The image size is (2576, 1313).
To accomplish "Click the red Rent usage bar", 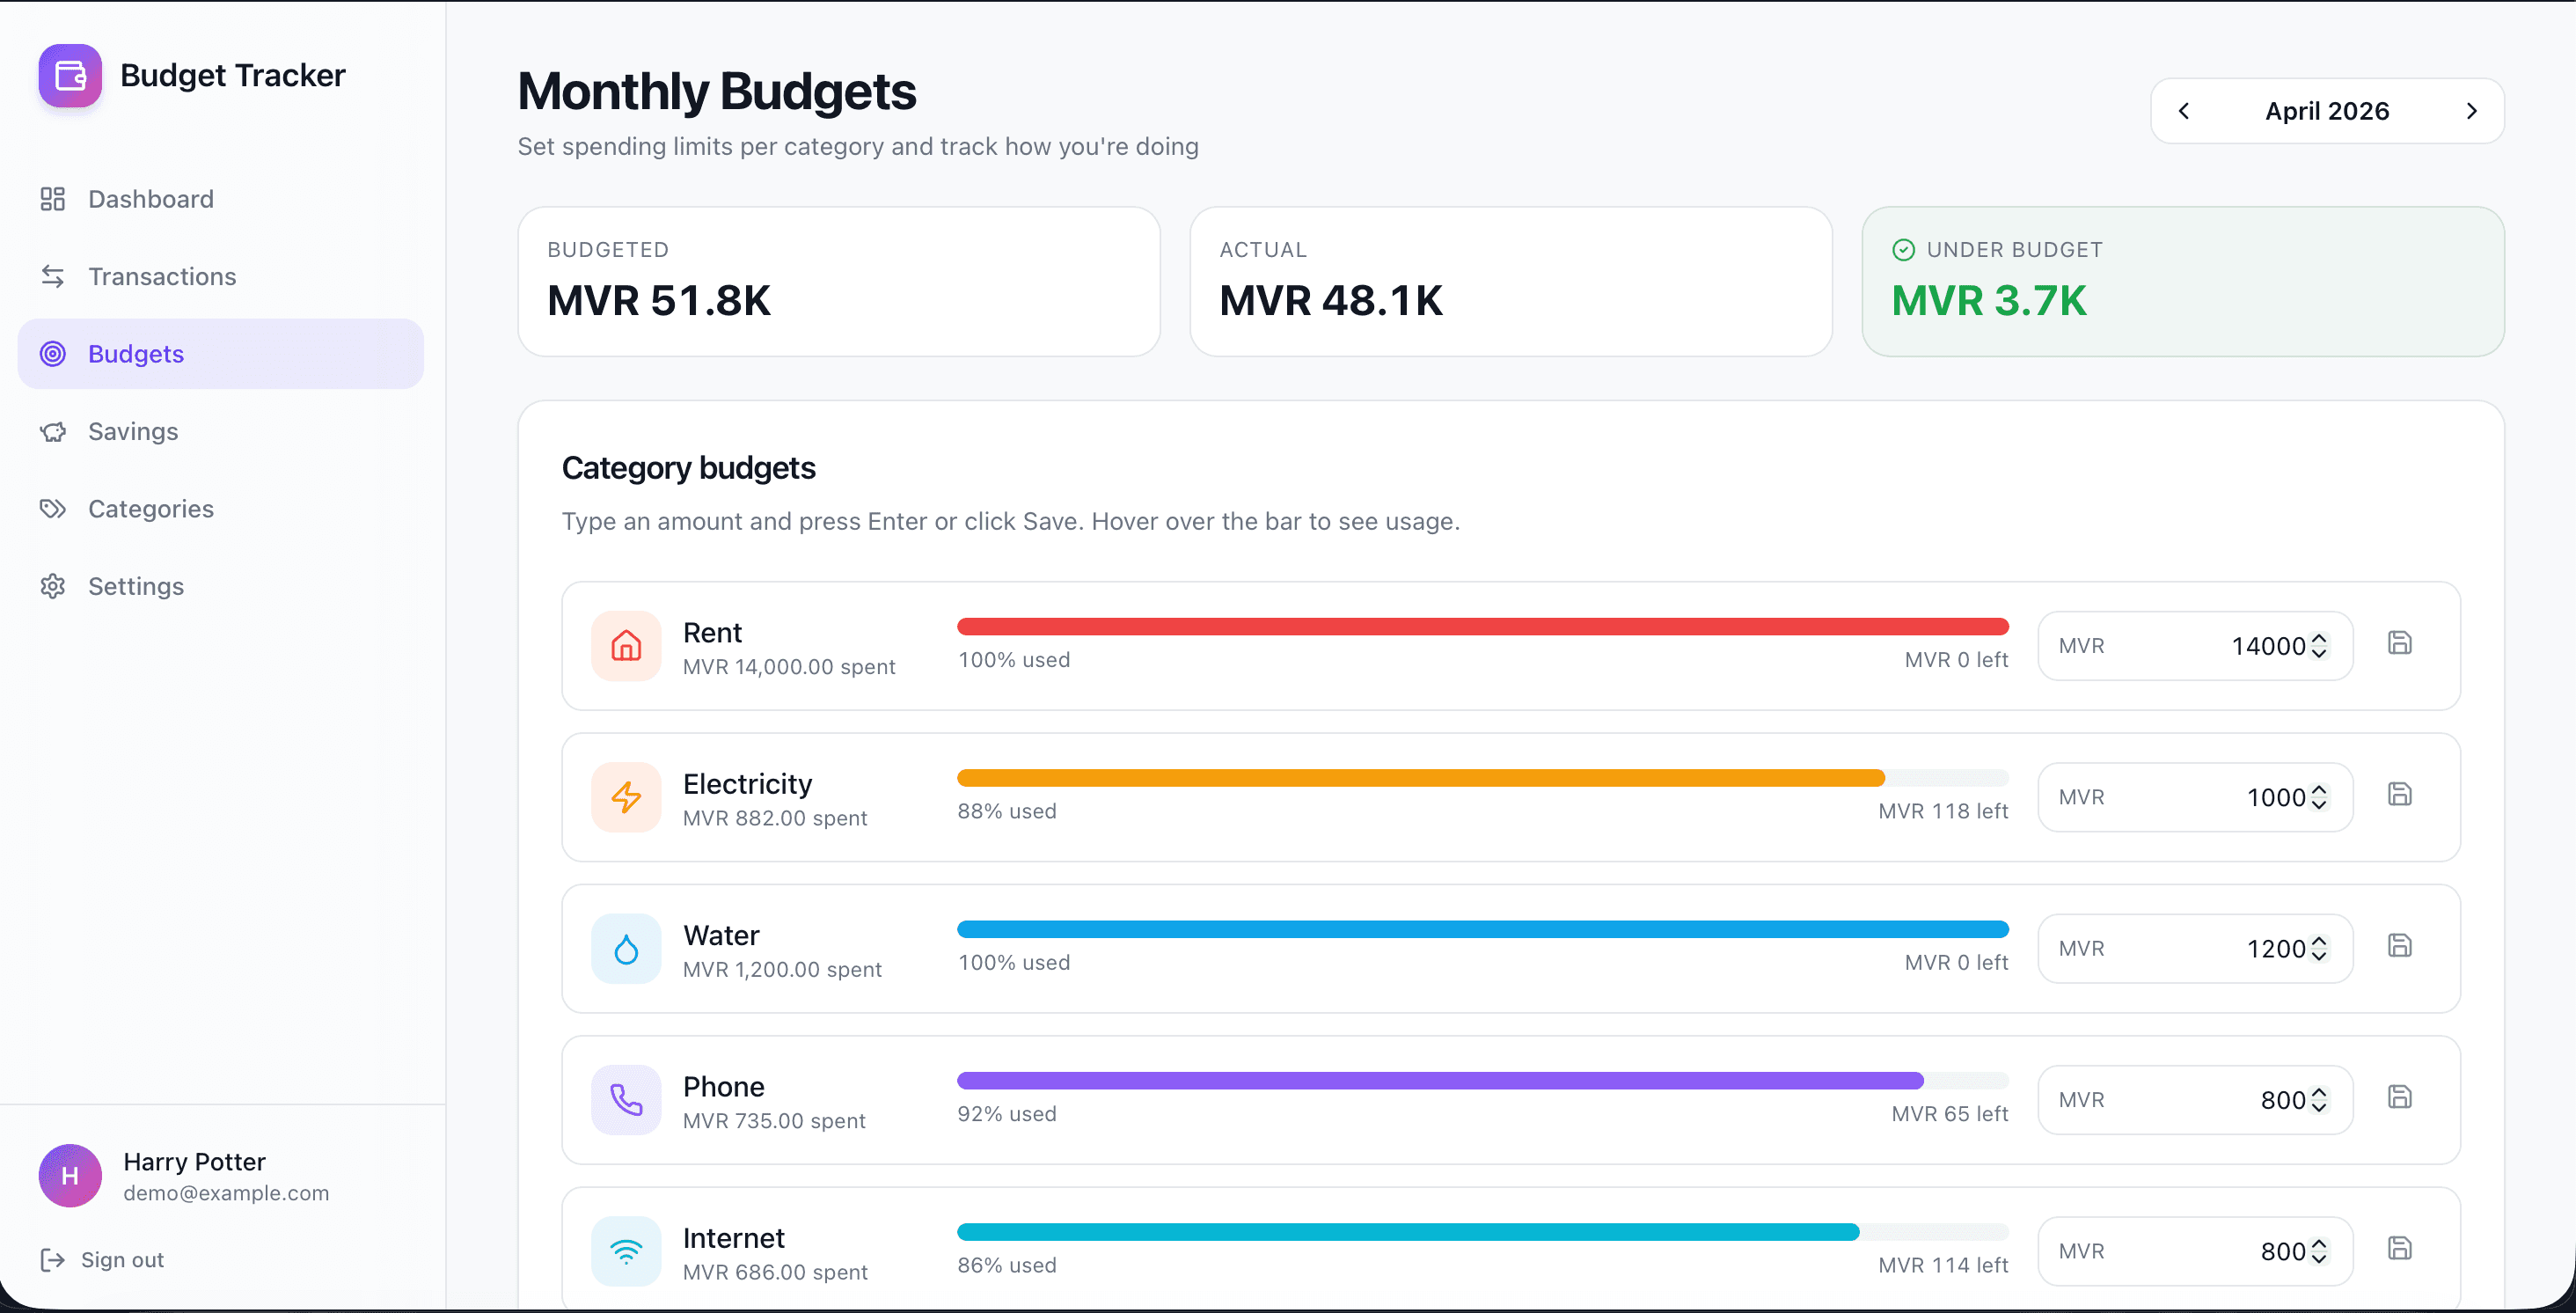I will pos(1483,627).
